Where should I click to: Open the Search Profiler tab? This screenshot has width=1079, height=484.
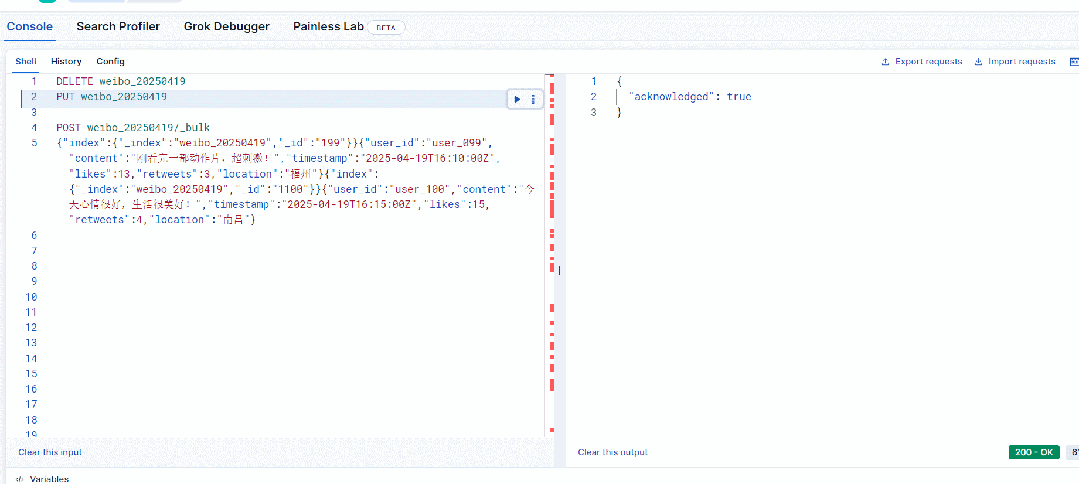click(x=118, y=27)
